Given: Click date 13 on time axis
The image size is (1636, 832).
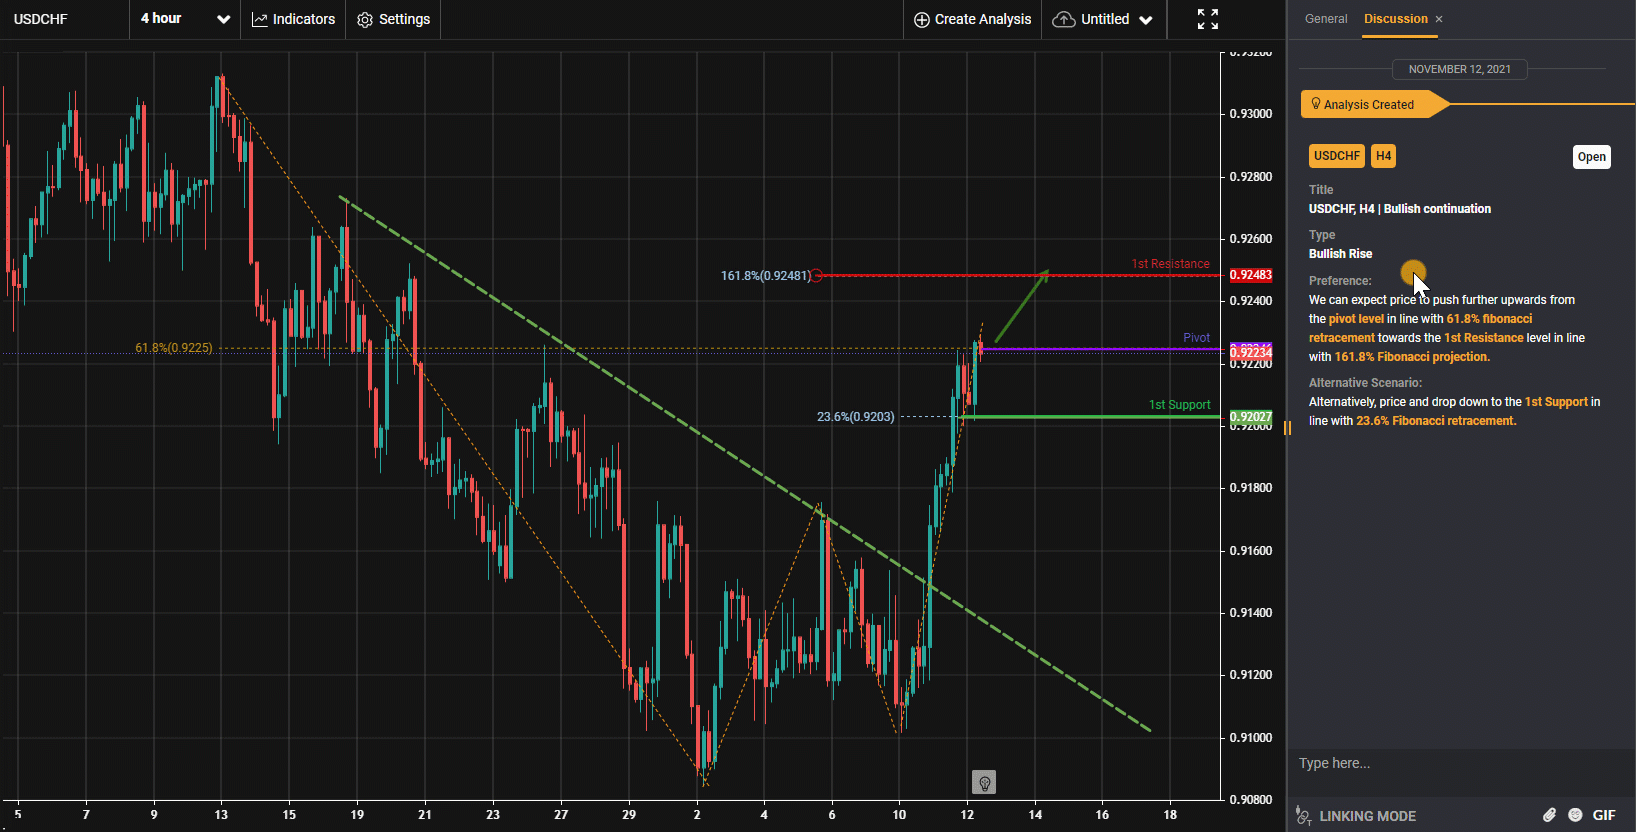Looking at the screenshot, I should pyautogui.click(x=221, y=815).
